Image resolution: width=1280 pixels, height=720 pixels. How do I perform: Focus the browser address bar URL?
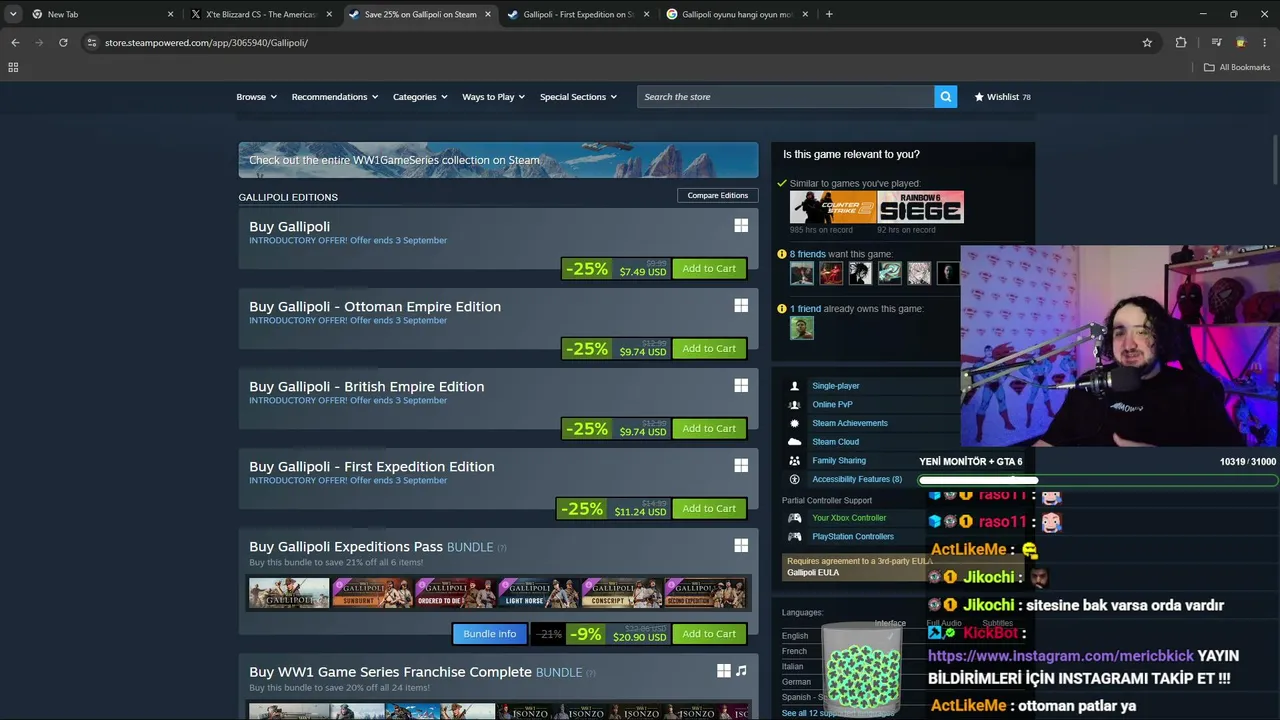point(206,43)
